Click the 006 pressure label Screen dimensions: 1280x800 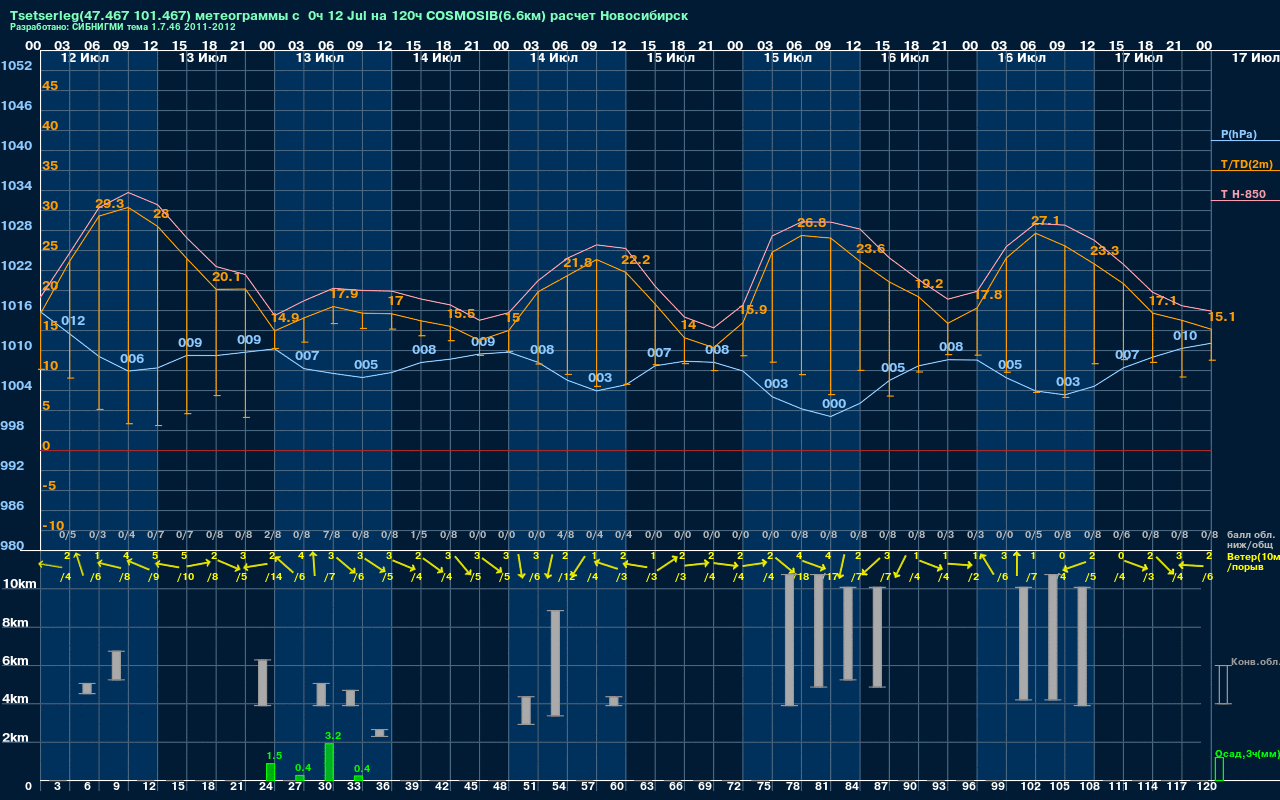[x=132, y=359]
